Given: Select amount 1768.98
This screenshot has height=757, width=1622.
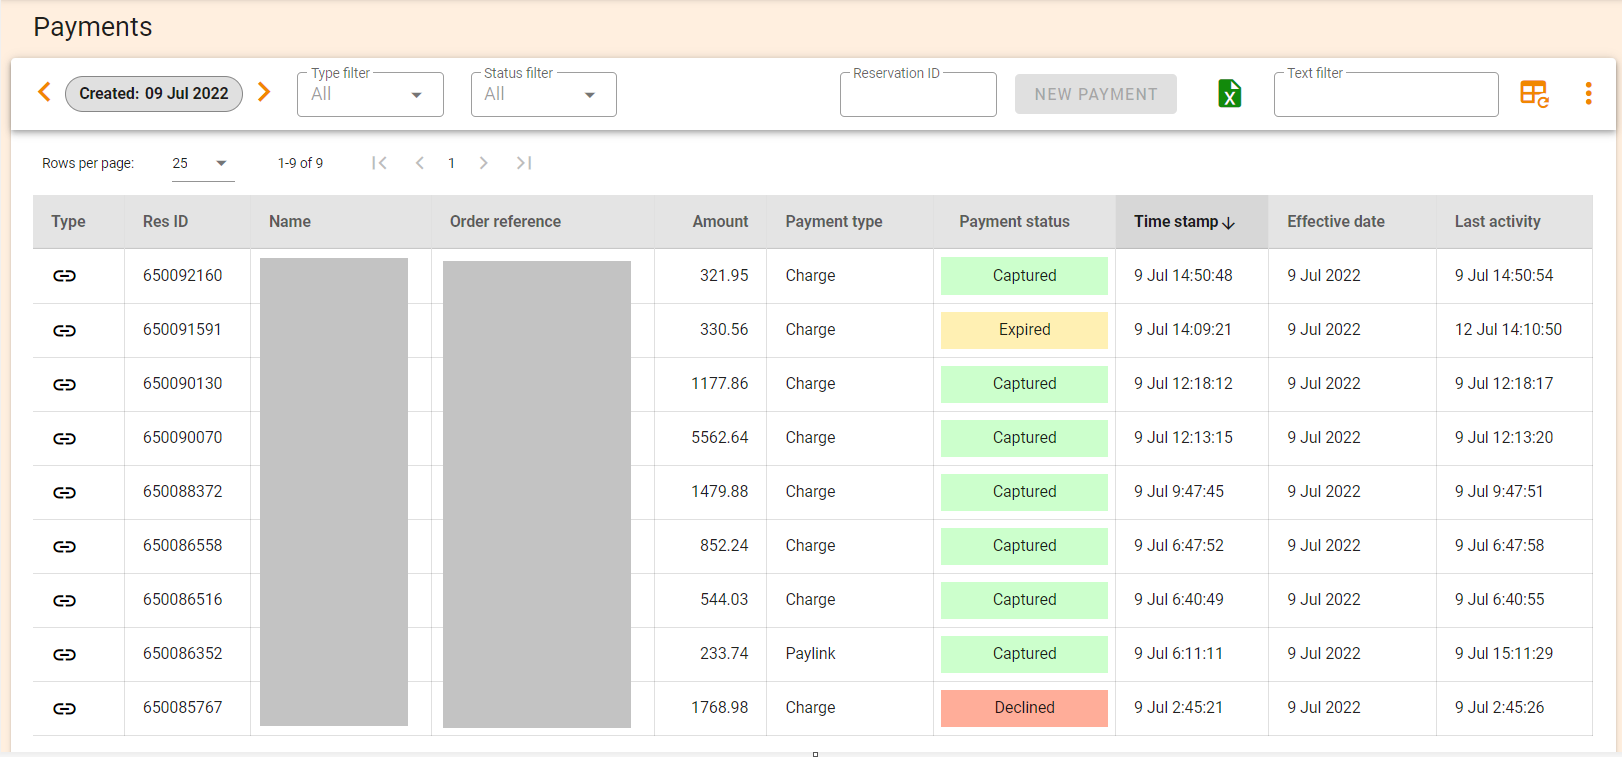Looking at the screenshot, I should click(x=719, y=707).
